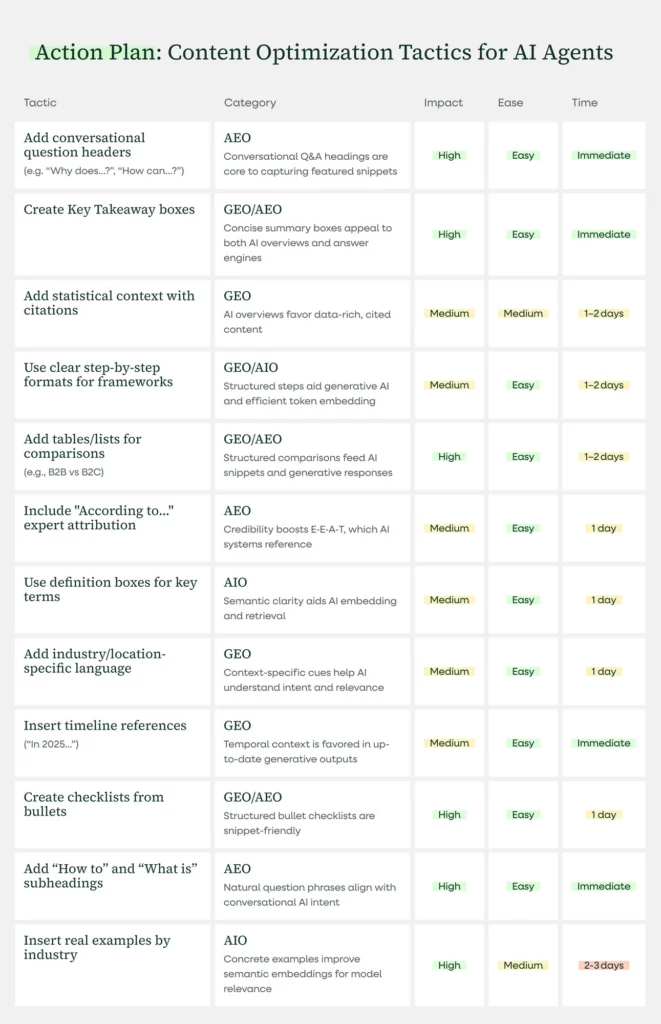The height and width of the screenshot is (1024, 661).
Task: Open the "According to..." expert attribution tactic
Action: point(99,518)
